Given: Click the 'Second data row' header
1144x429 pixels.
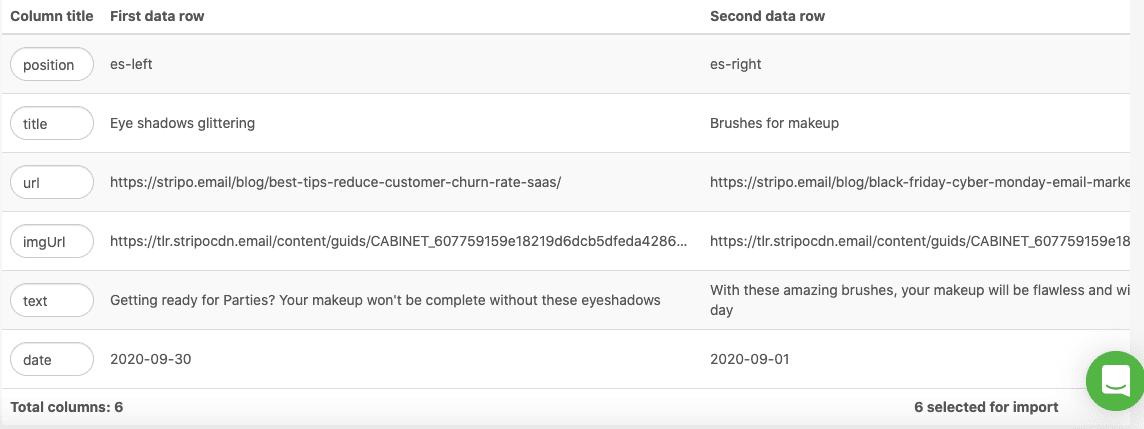Looking at the screenshot, I should pos(767,16).
